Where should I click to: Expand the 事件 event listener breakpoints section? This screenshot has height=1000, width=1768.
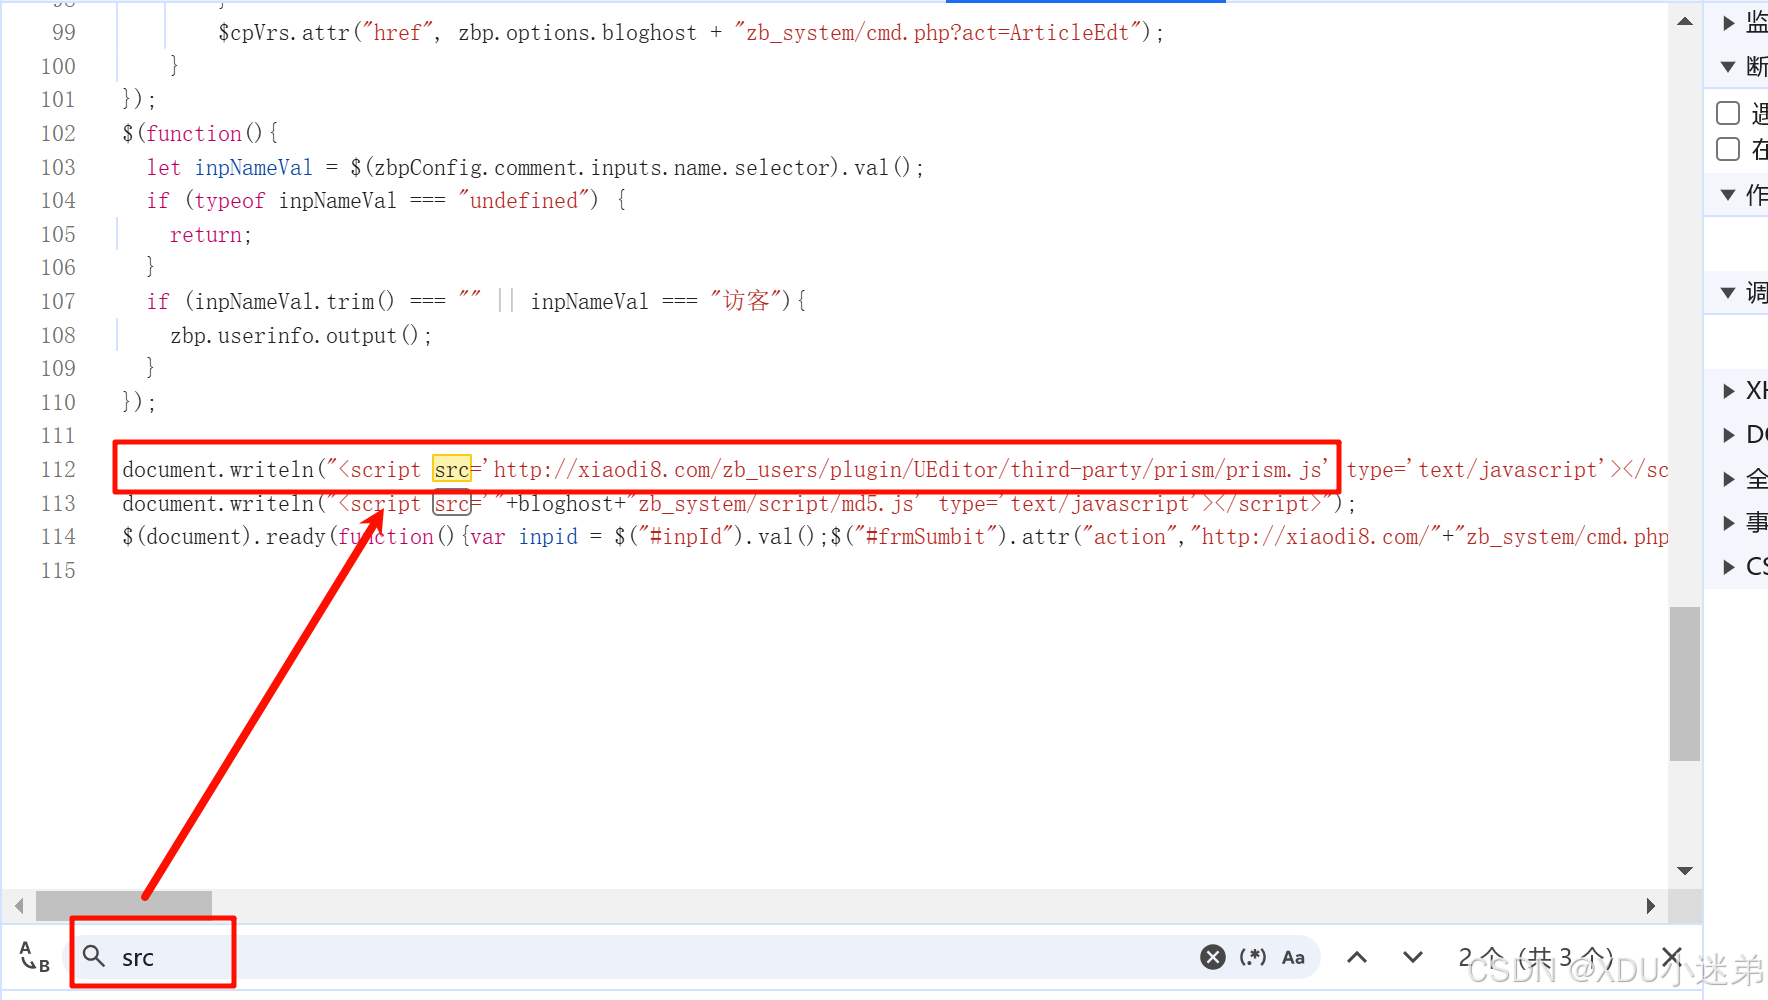tap(1731, 521)
